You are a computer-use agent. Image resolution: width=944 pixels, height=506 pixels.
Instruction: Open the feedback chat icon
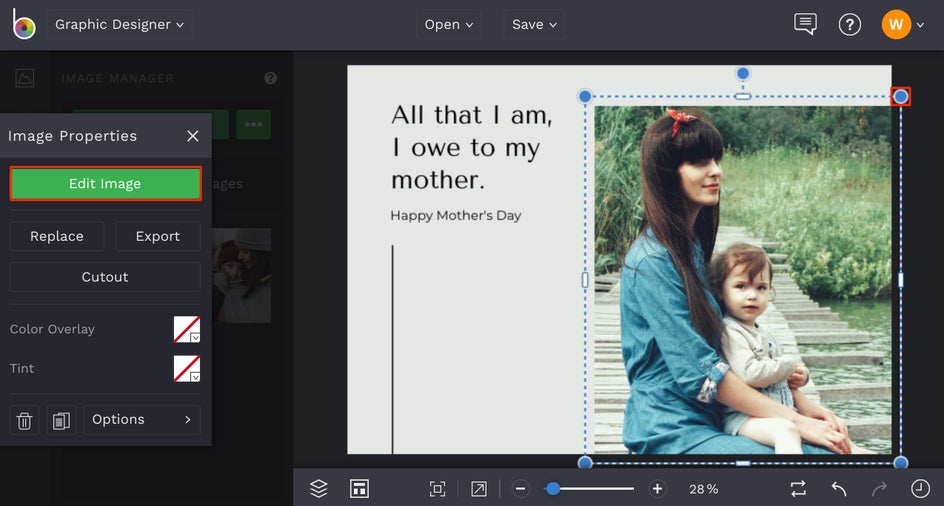click(x=805, y=24)
